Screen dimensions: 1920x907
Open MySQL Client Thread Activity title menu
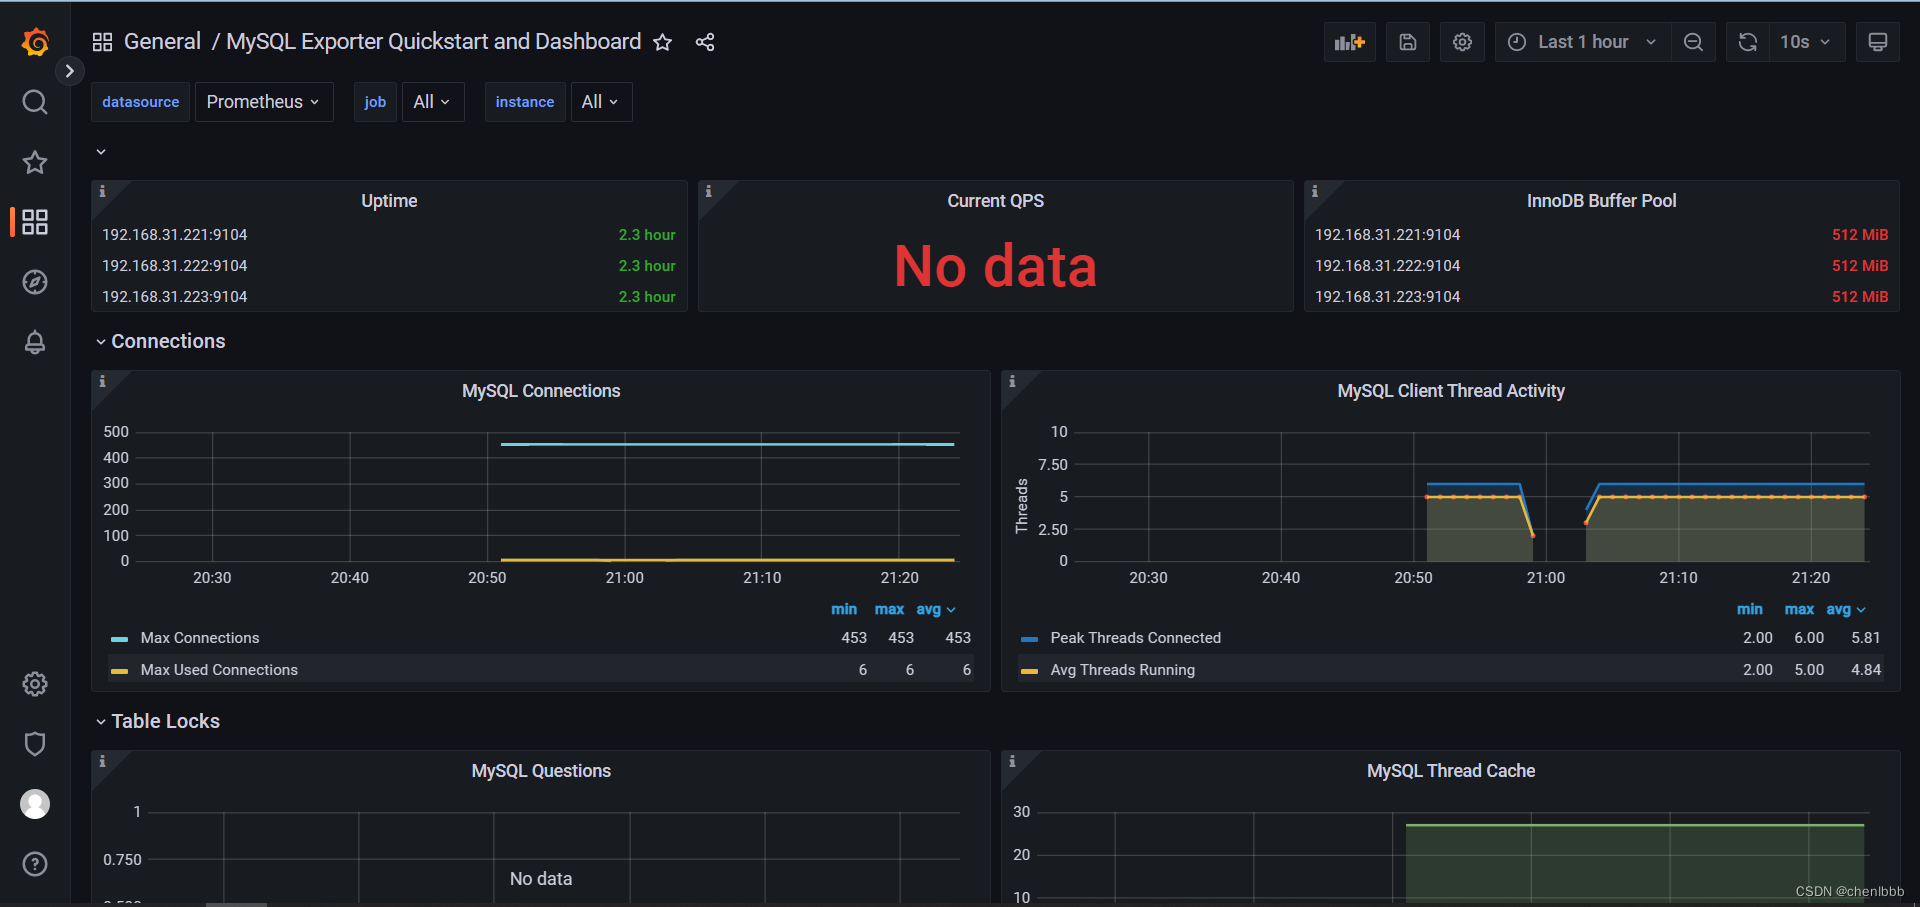coord(1451,391)
